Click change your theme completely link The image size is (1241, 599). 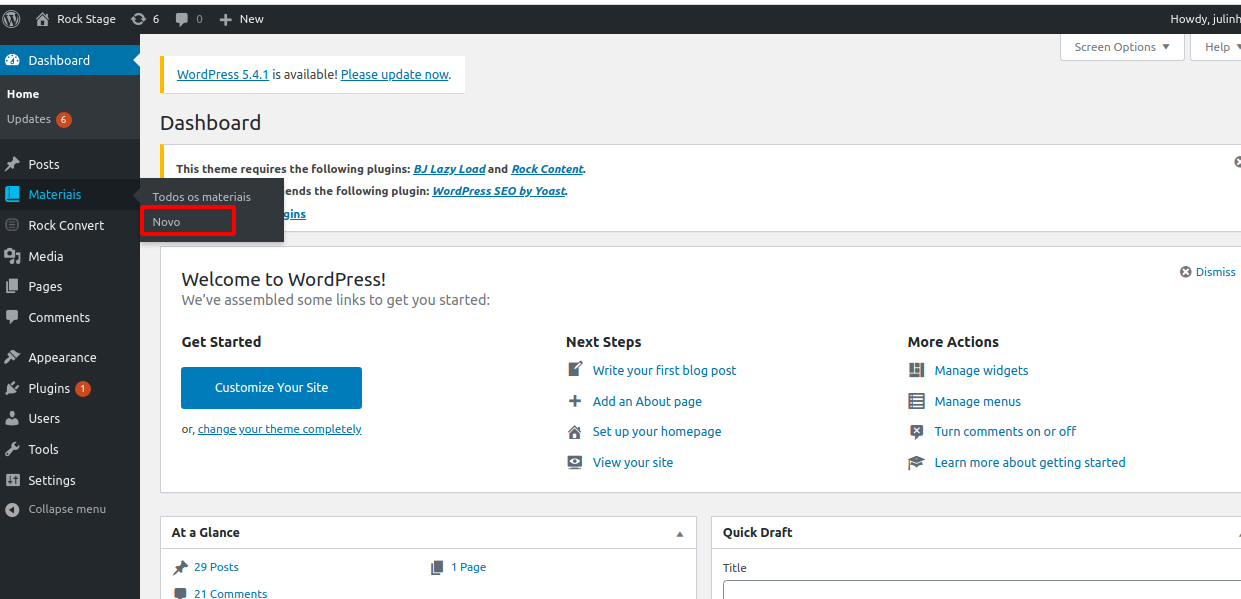280,429
